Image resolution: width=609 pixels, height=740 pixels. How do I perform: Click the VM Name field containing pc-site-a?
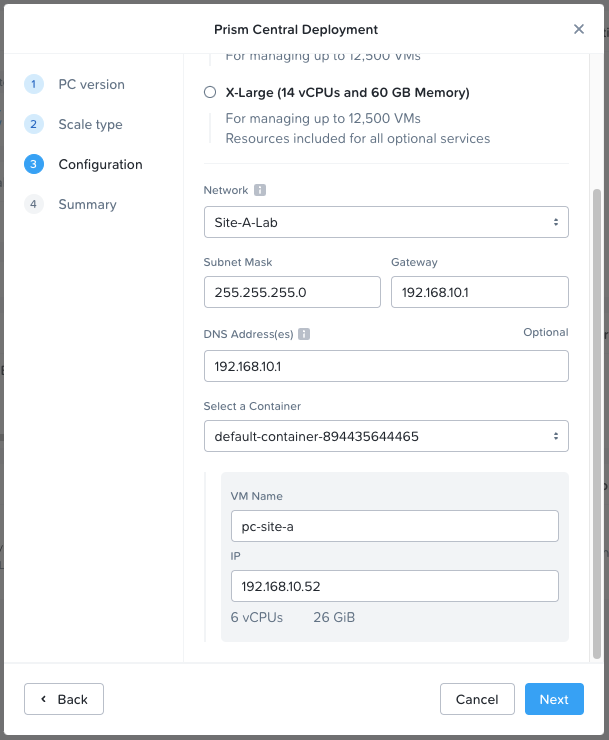394,526
